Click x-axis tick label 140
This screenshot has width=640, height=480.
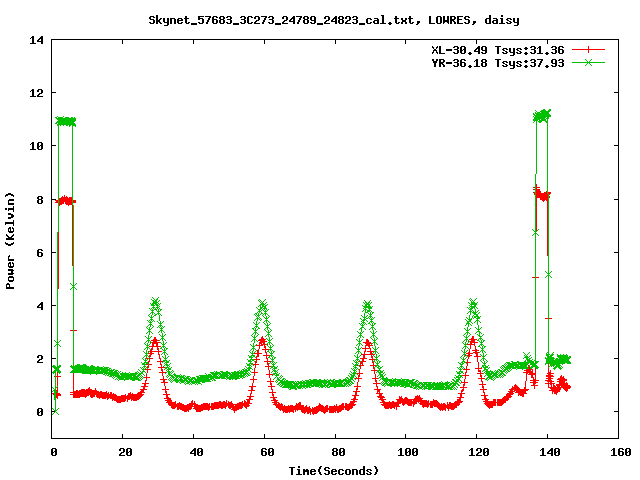point(550,452)
